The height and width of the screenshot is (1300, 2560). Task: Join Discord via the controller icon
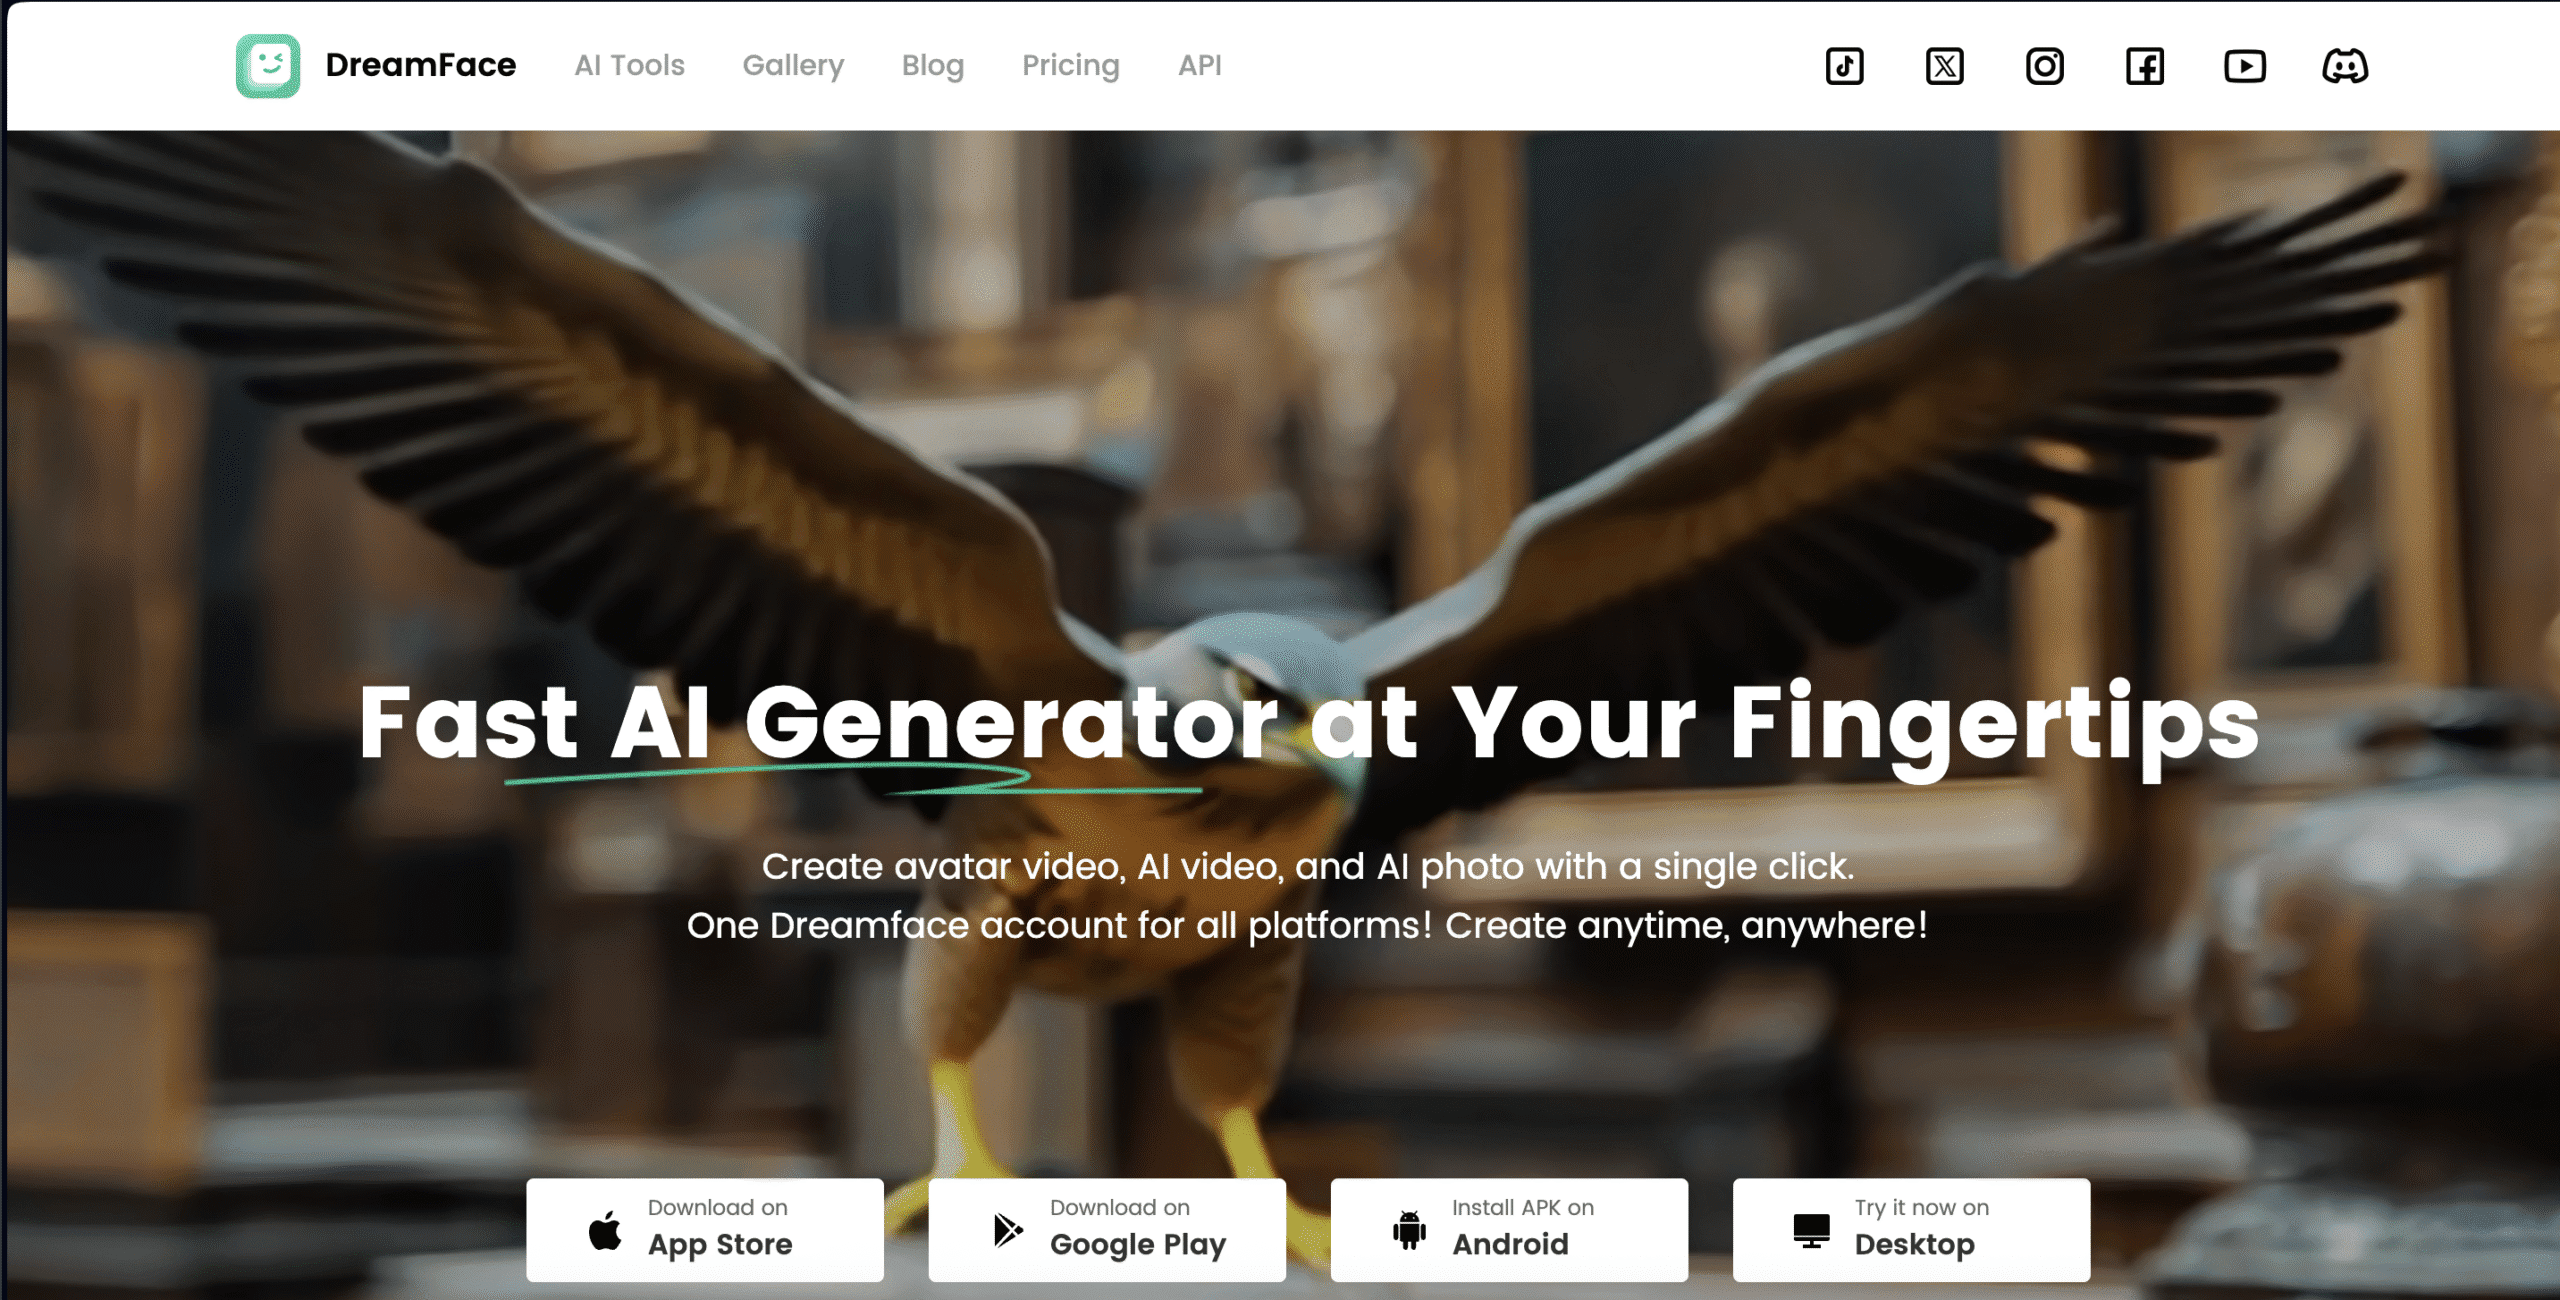tap(2344, 66)
